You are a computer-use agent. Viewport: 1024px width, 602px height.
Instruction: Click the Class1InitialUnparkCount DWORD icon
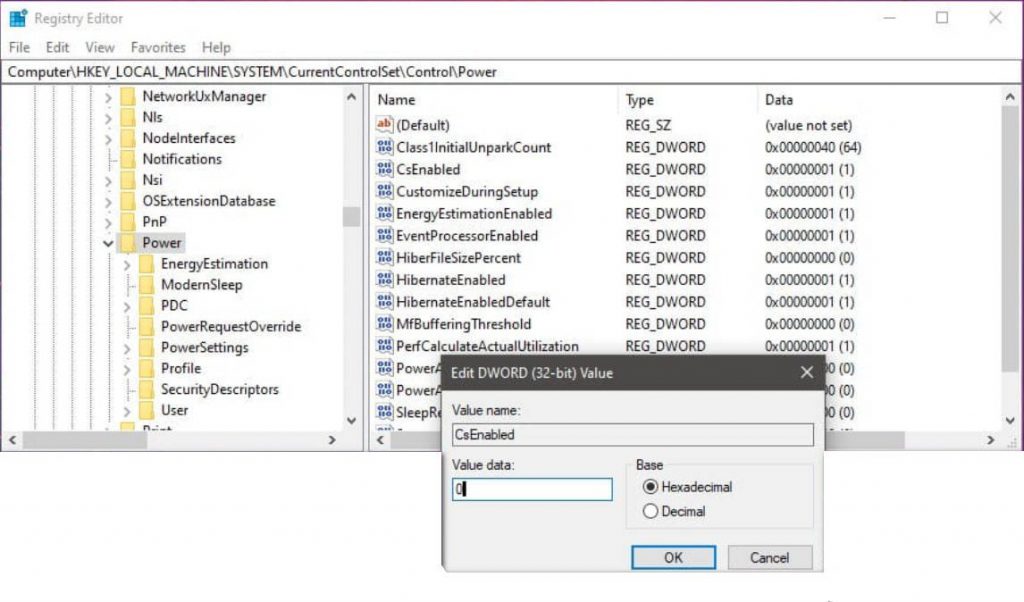(385, 147)
